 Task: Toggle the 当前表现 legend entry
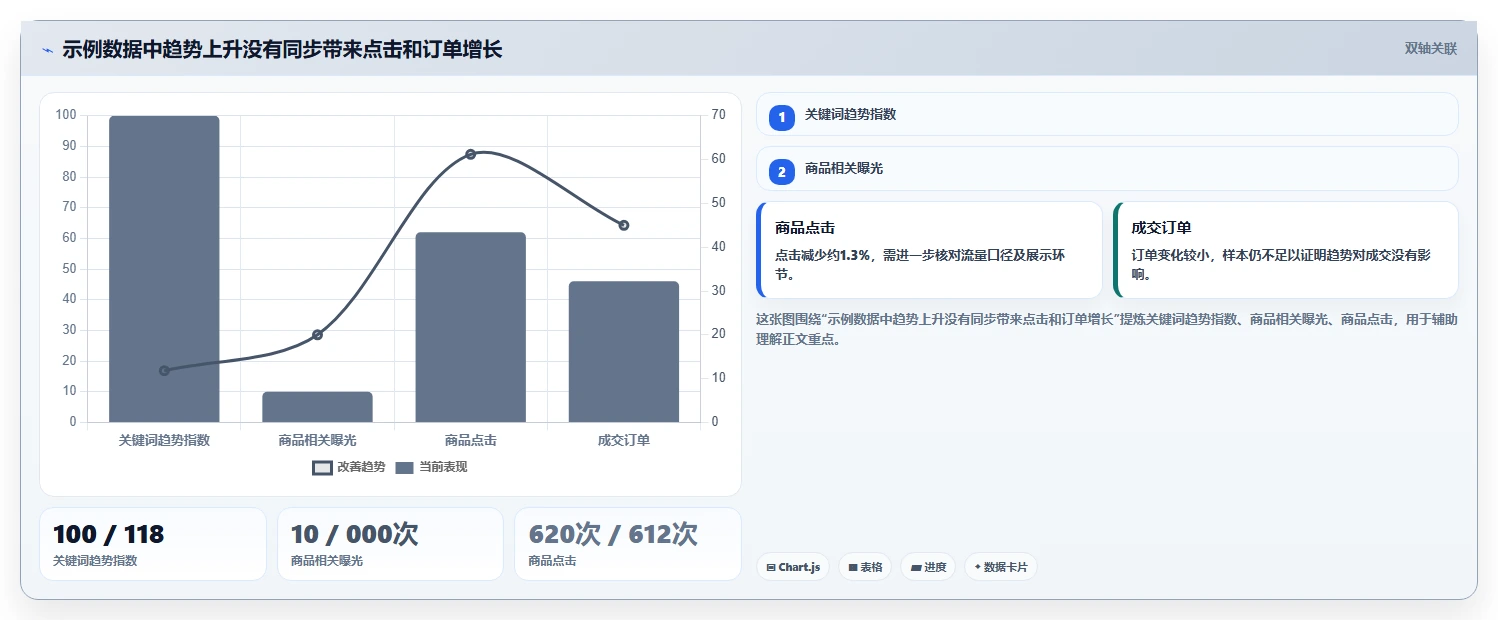432,467
